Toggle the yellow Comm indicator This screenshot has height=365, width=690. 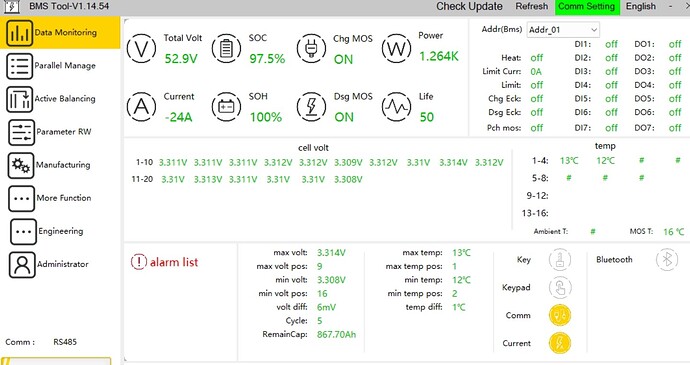pos(560,316)
